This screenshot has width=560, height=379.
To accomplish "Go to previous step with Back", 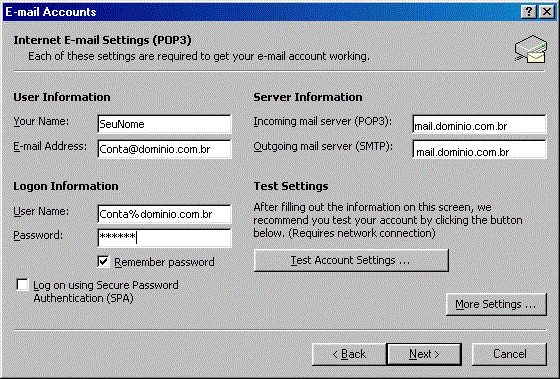I will [349, 354].
